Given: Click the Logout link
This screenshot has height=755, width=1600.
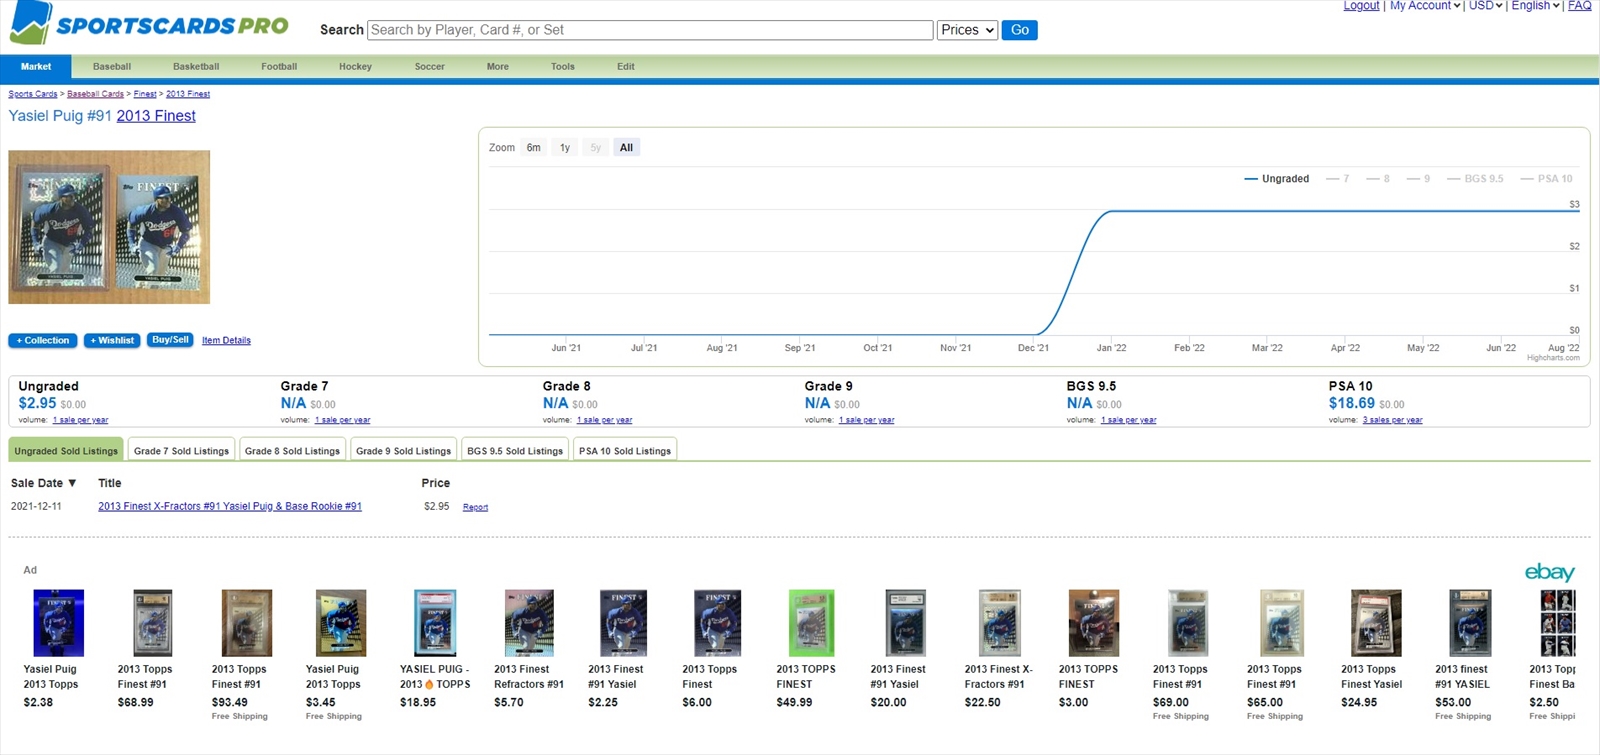Looking at the screenshot, I should point(1361,6).
